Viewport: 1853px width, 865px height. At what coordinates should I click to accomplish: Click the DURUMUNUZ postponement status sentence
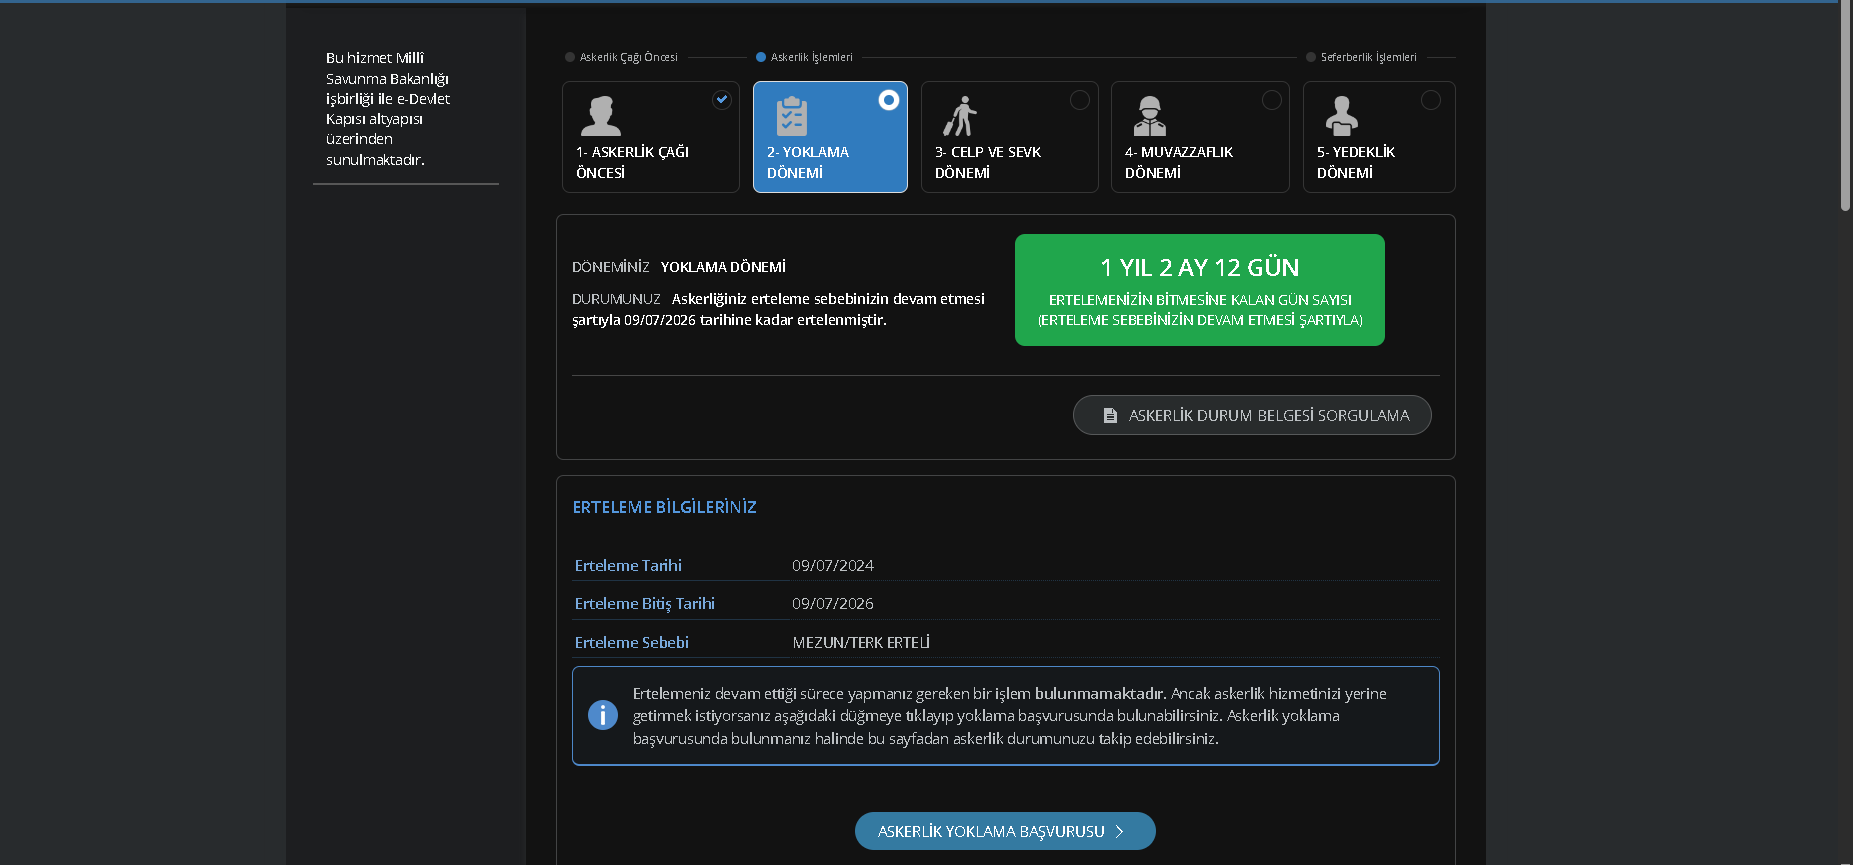tap(779, 309)
